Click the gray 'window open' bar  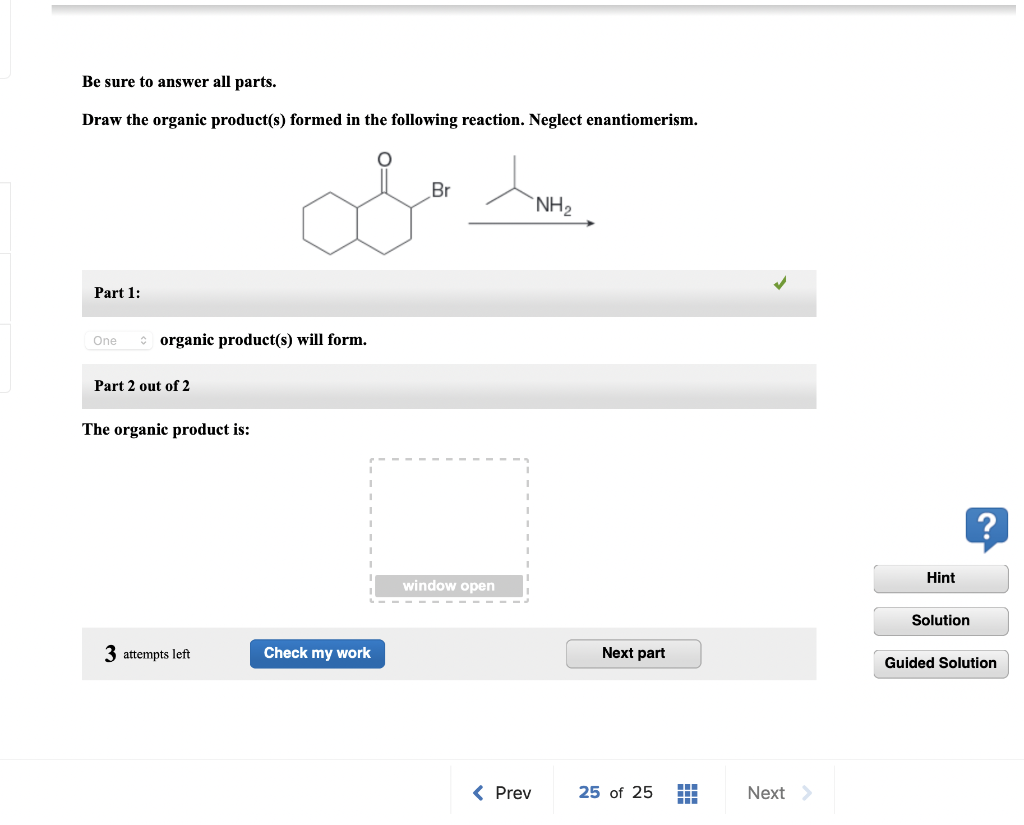click(x=449, y=586)
